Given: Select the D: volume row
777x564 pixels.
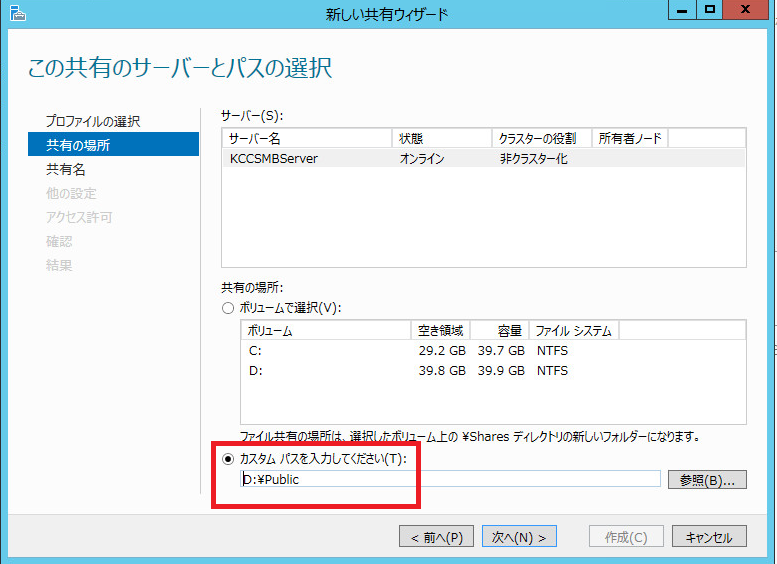Looking at the screenshot, I should pos(493,370).
